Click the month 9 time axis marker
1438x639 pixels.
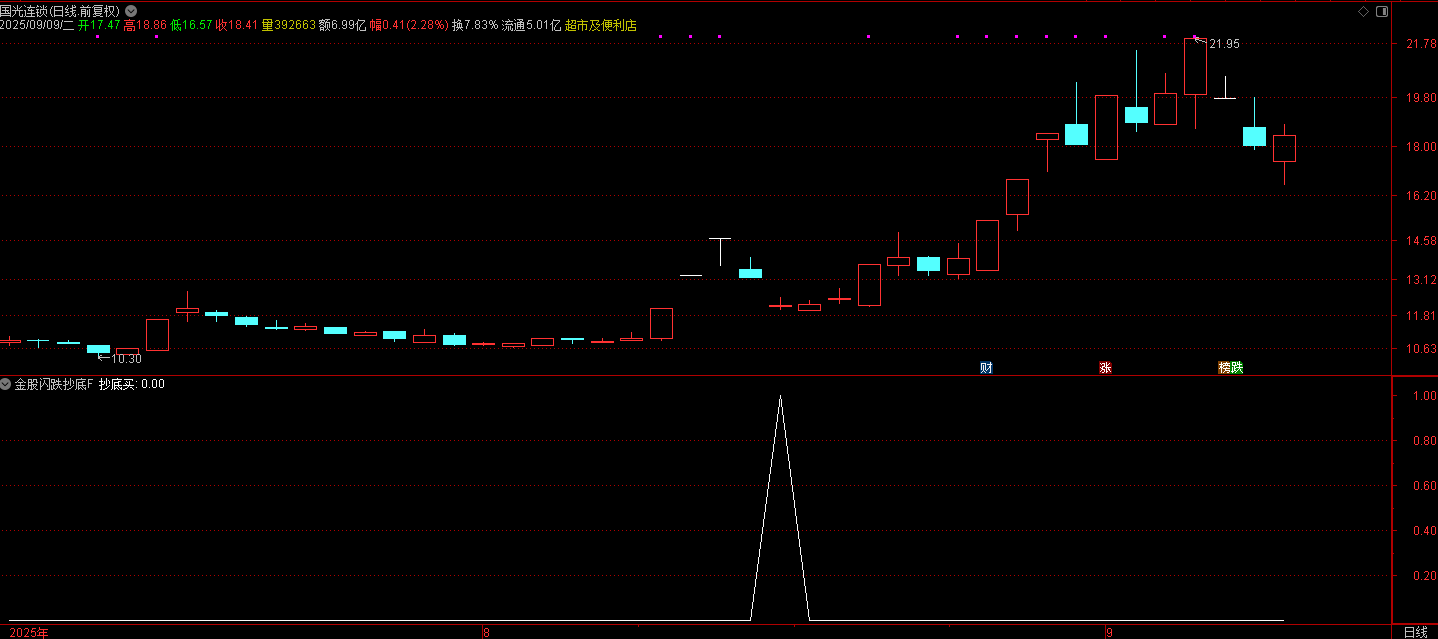coord(1108,632)
